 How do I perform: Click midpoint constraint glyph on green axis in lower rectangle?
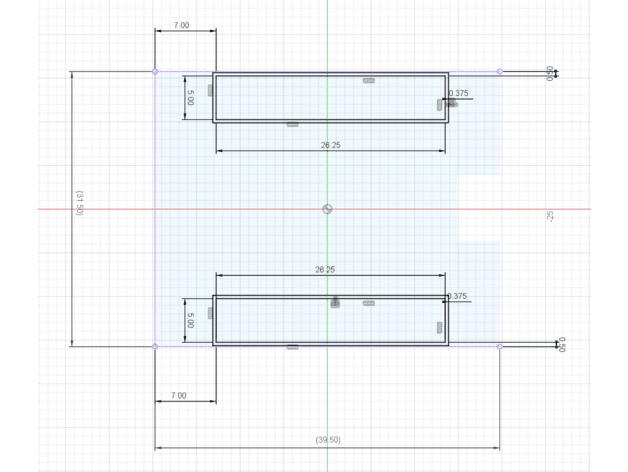click(x=335, y=302)
